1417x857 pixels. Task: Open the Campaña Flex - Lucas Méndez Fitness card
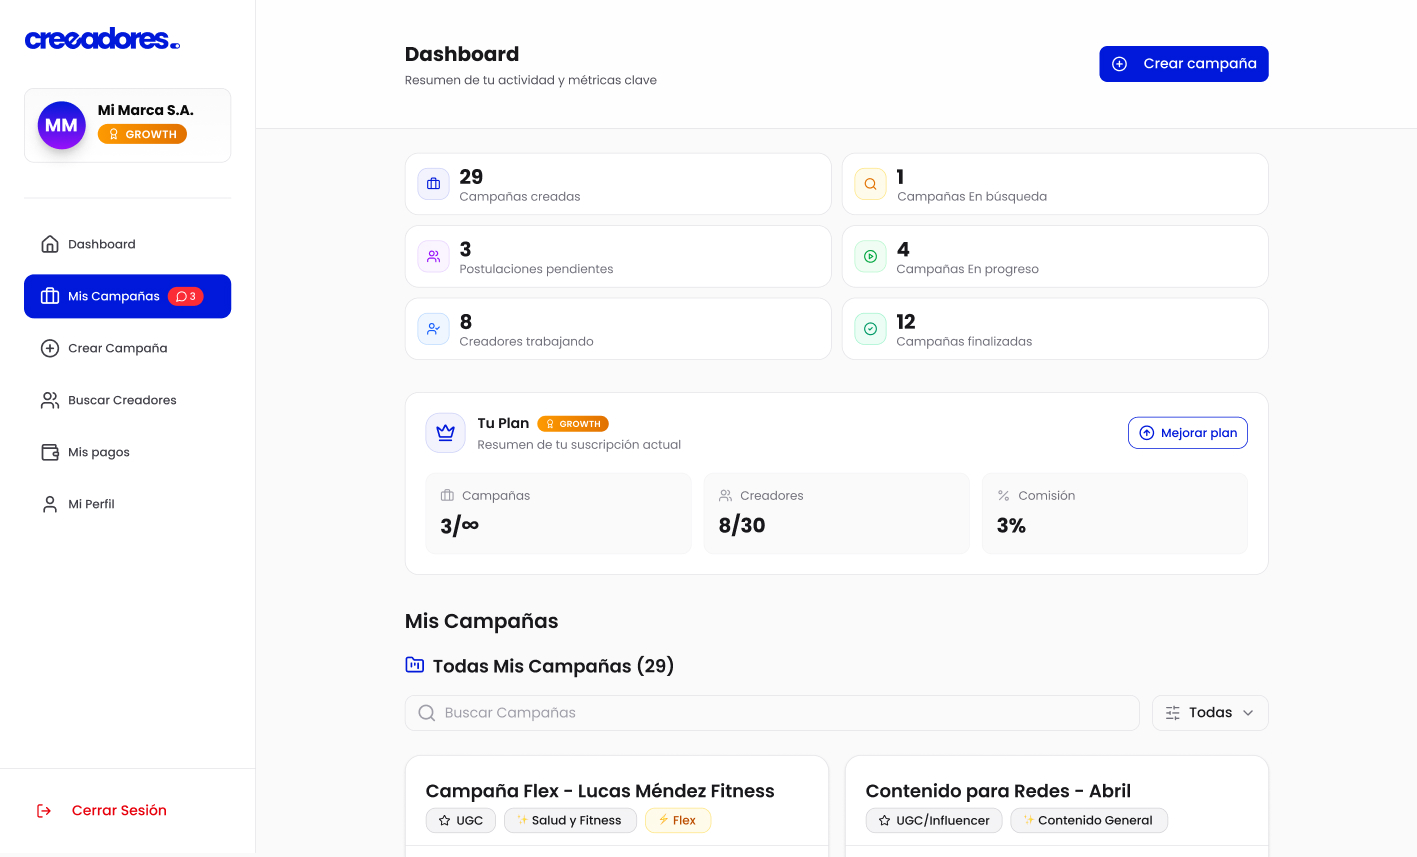(600, 791)
